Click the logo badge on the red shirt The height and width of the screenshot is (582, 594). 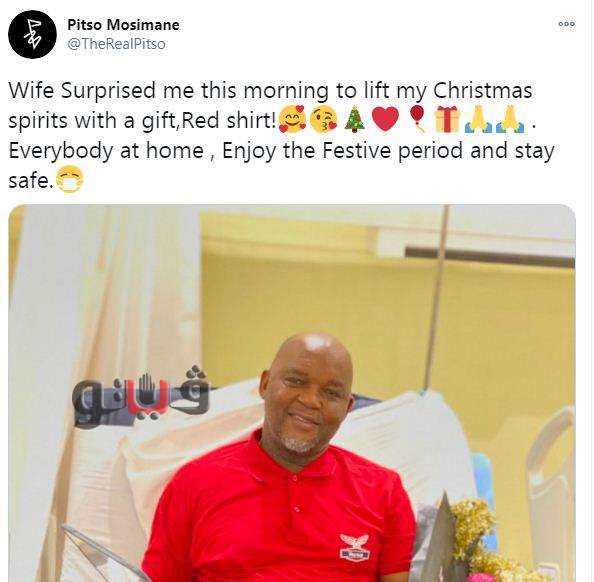[355, 546]
